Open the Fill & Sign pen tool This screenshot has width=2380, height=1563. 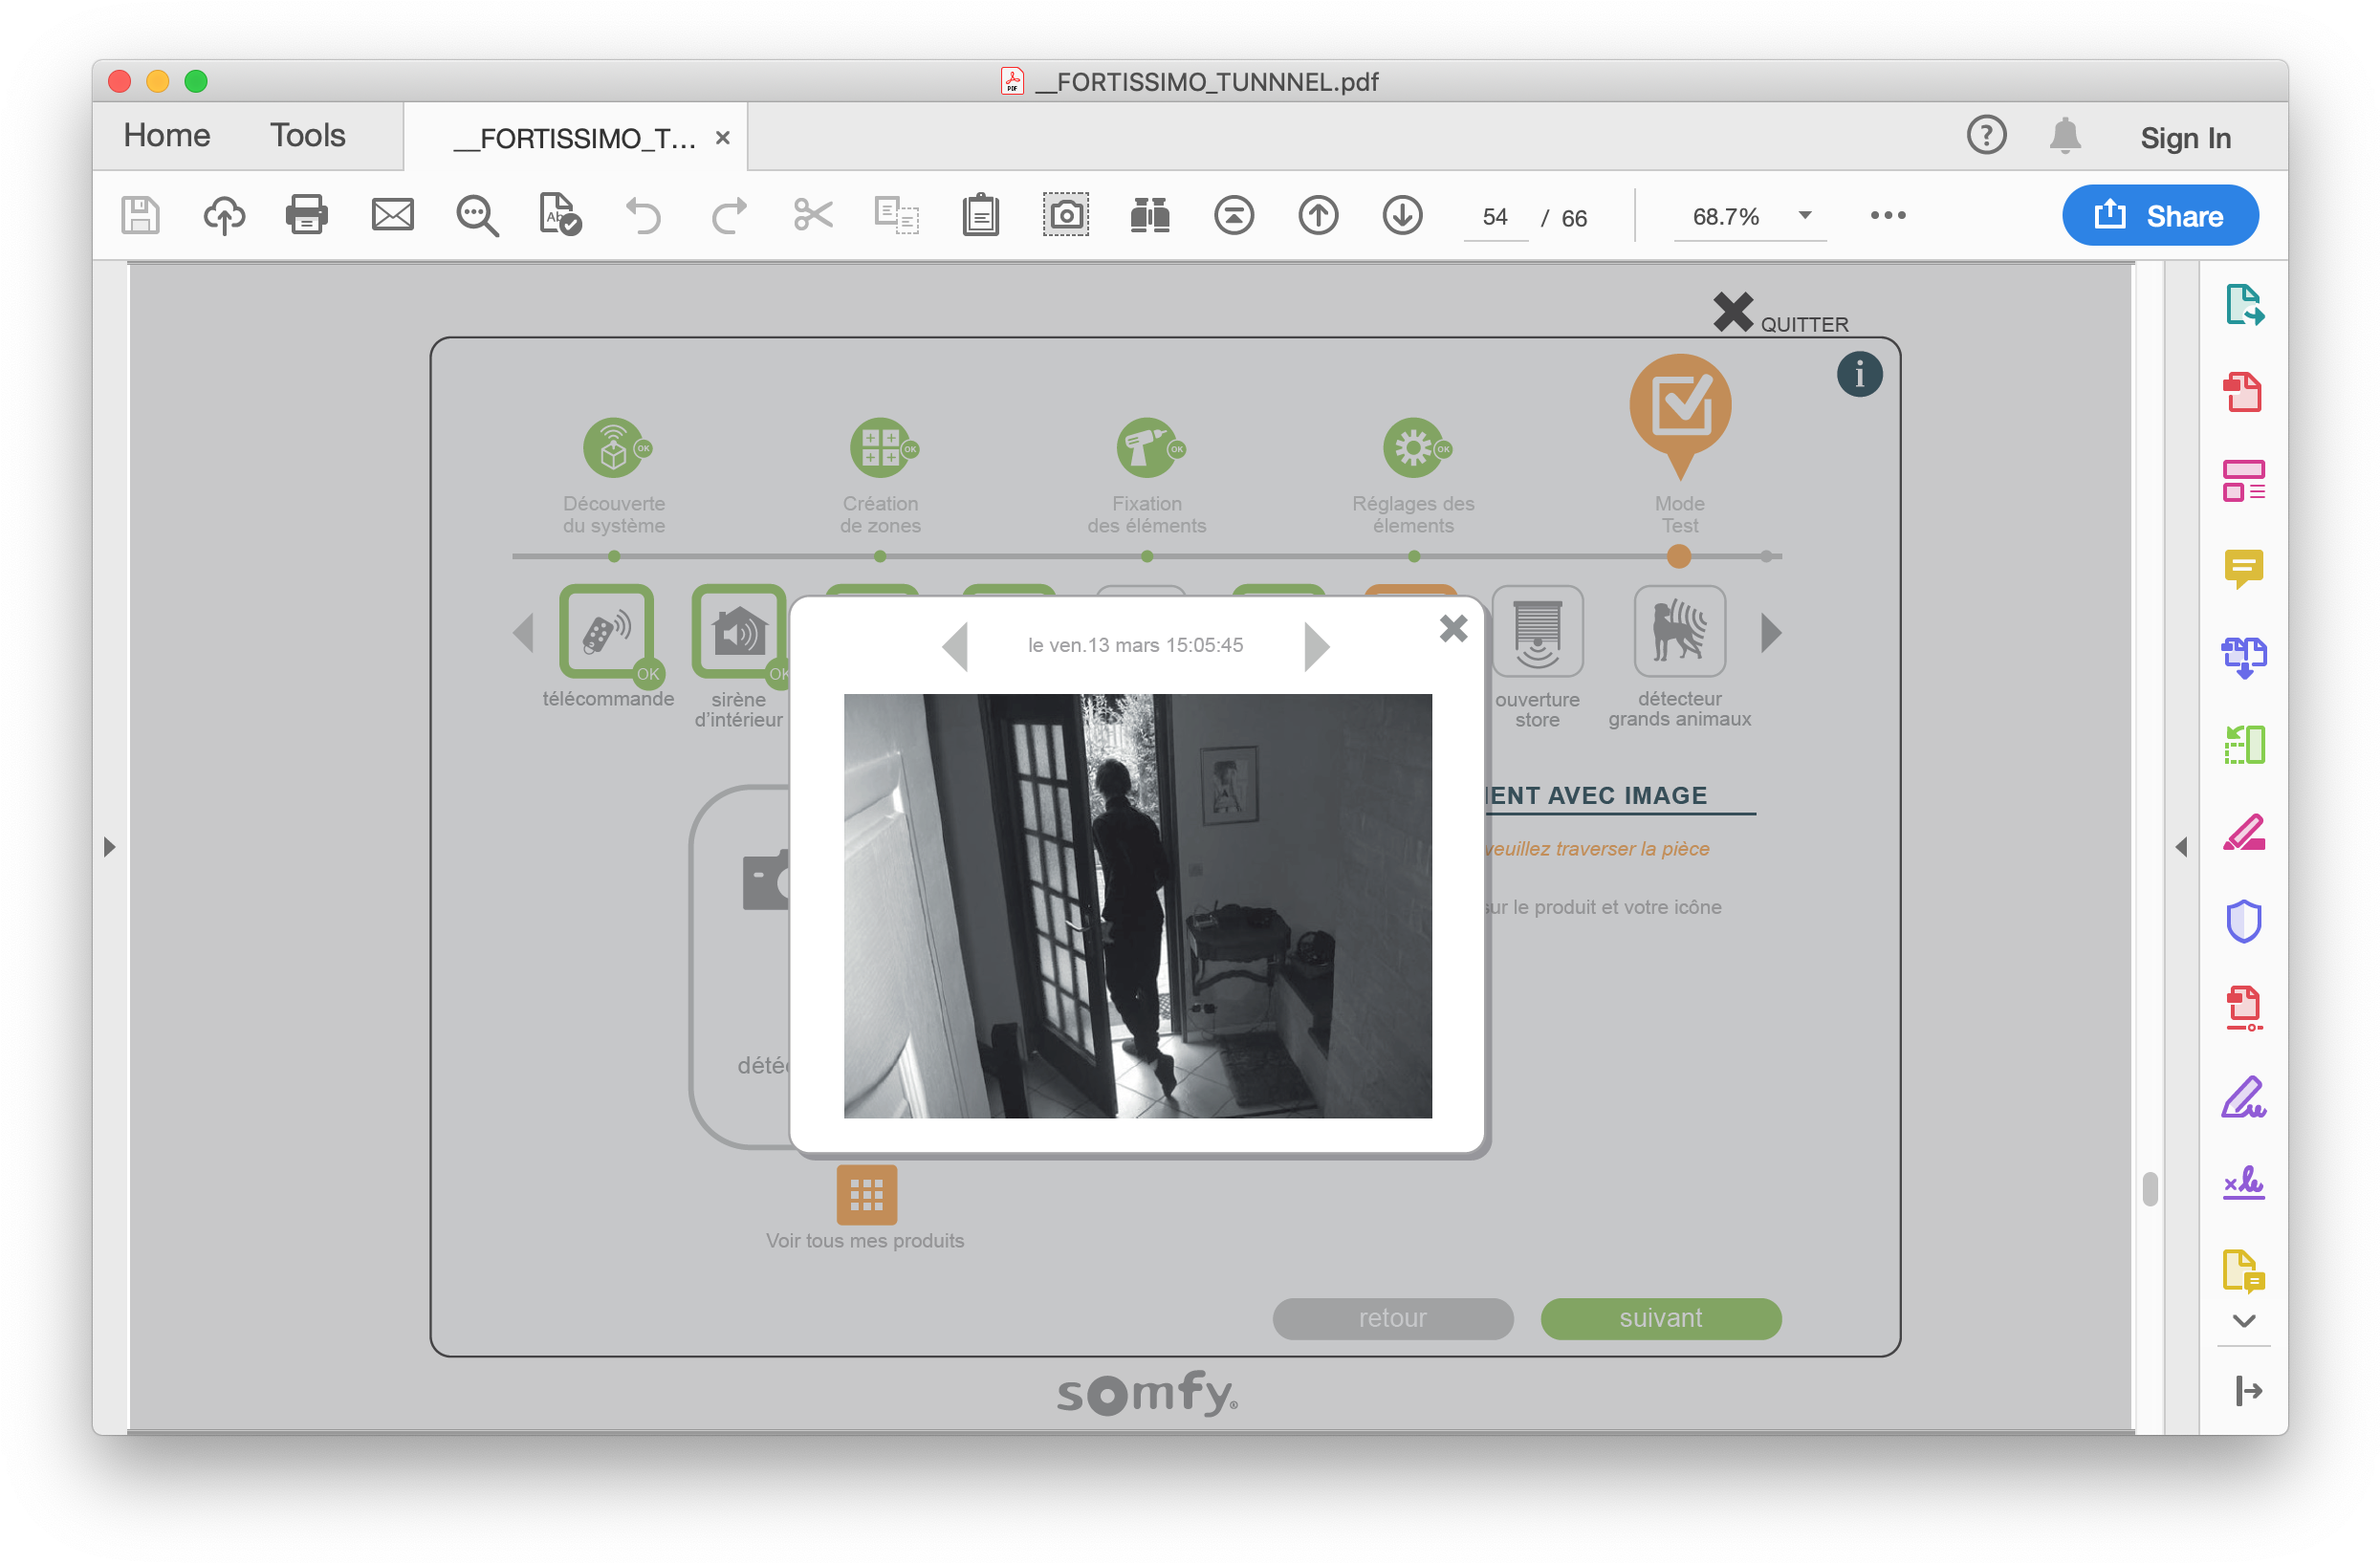click(x=2243, y=1098)
